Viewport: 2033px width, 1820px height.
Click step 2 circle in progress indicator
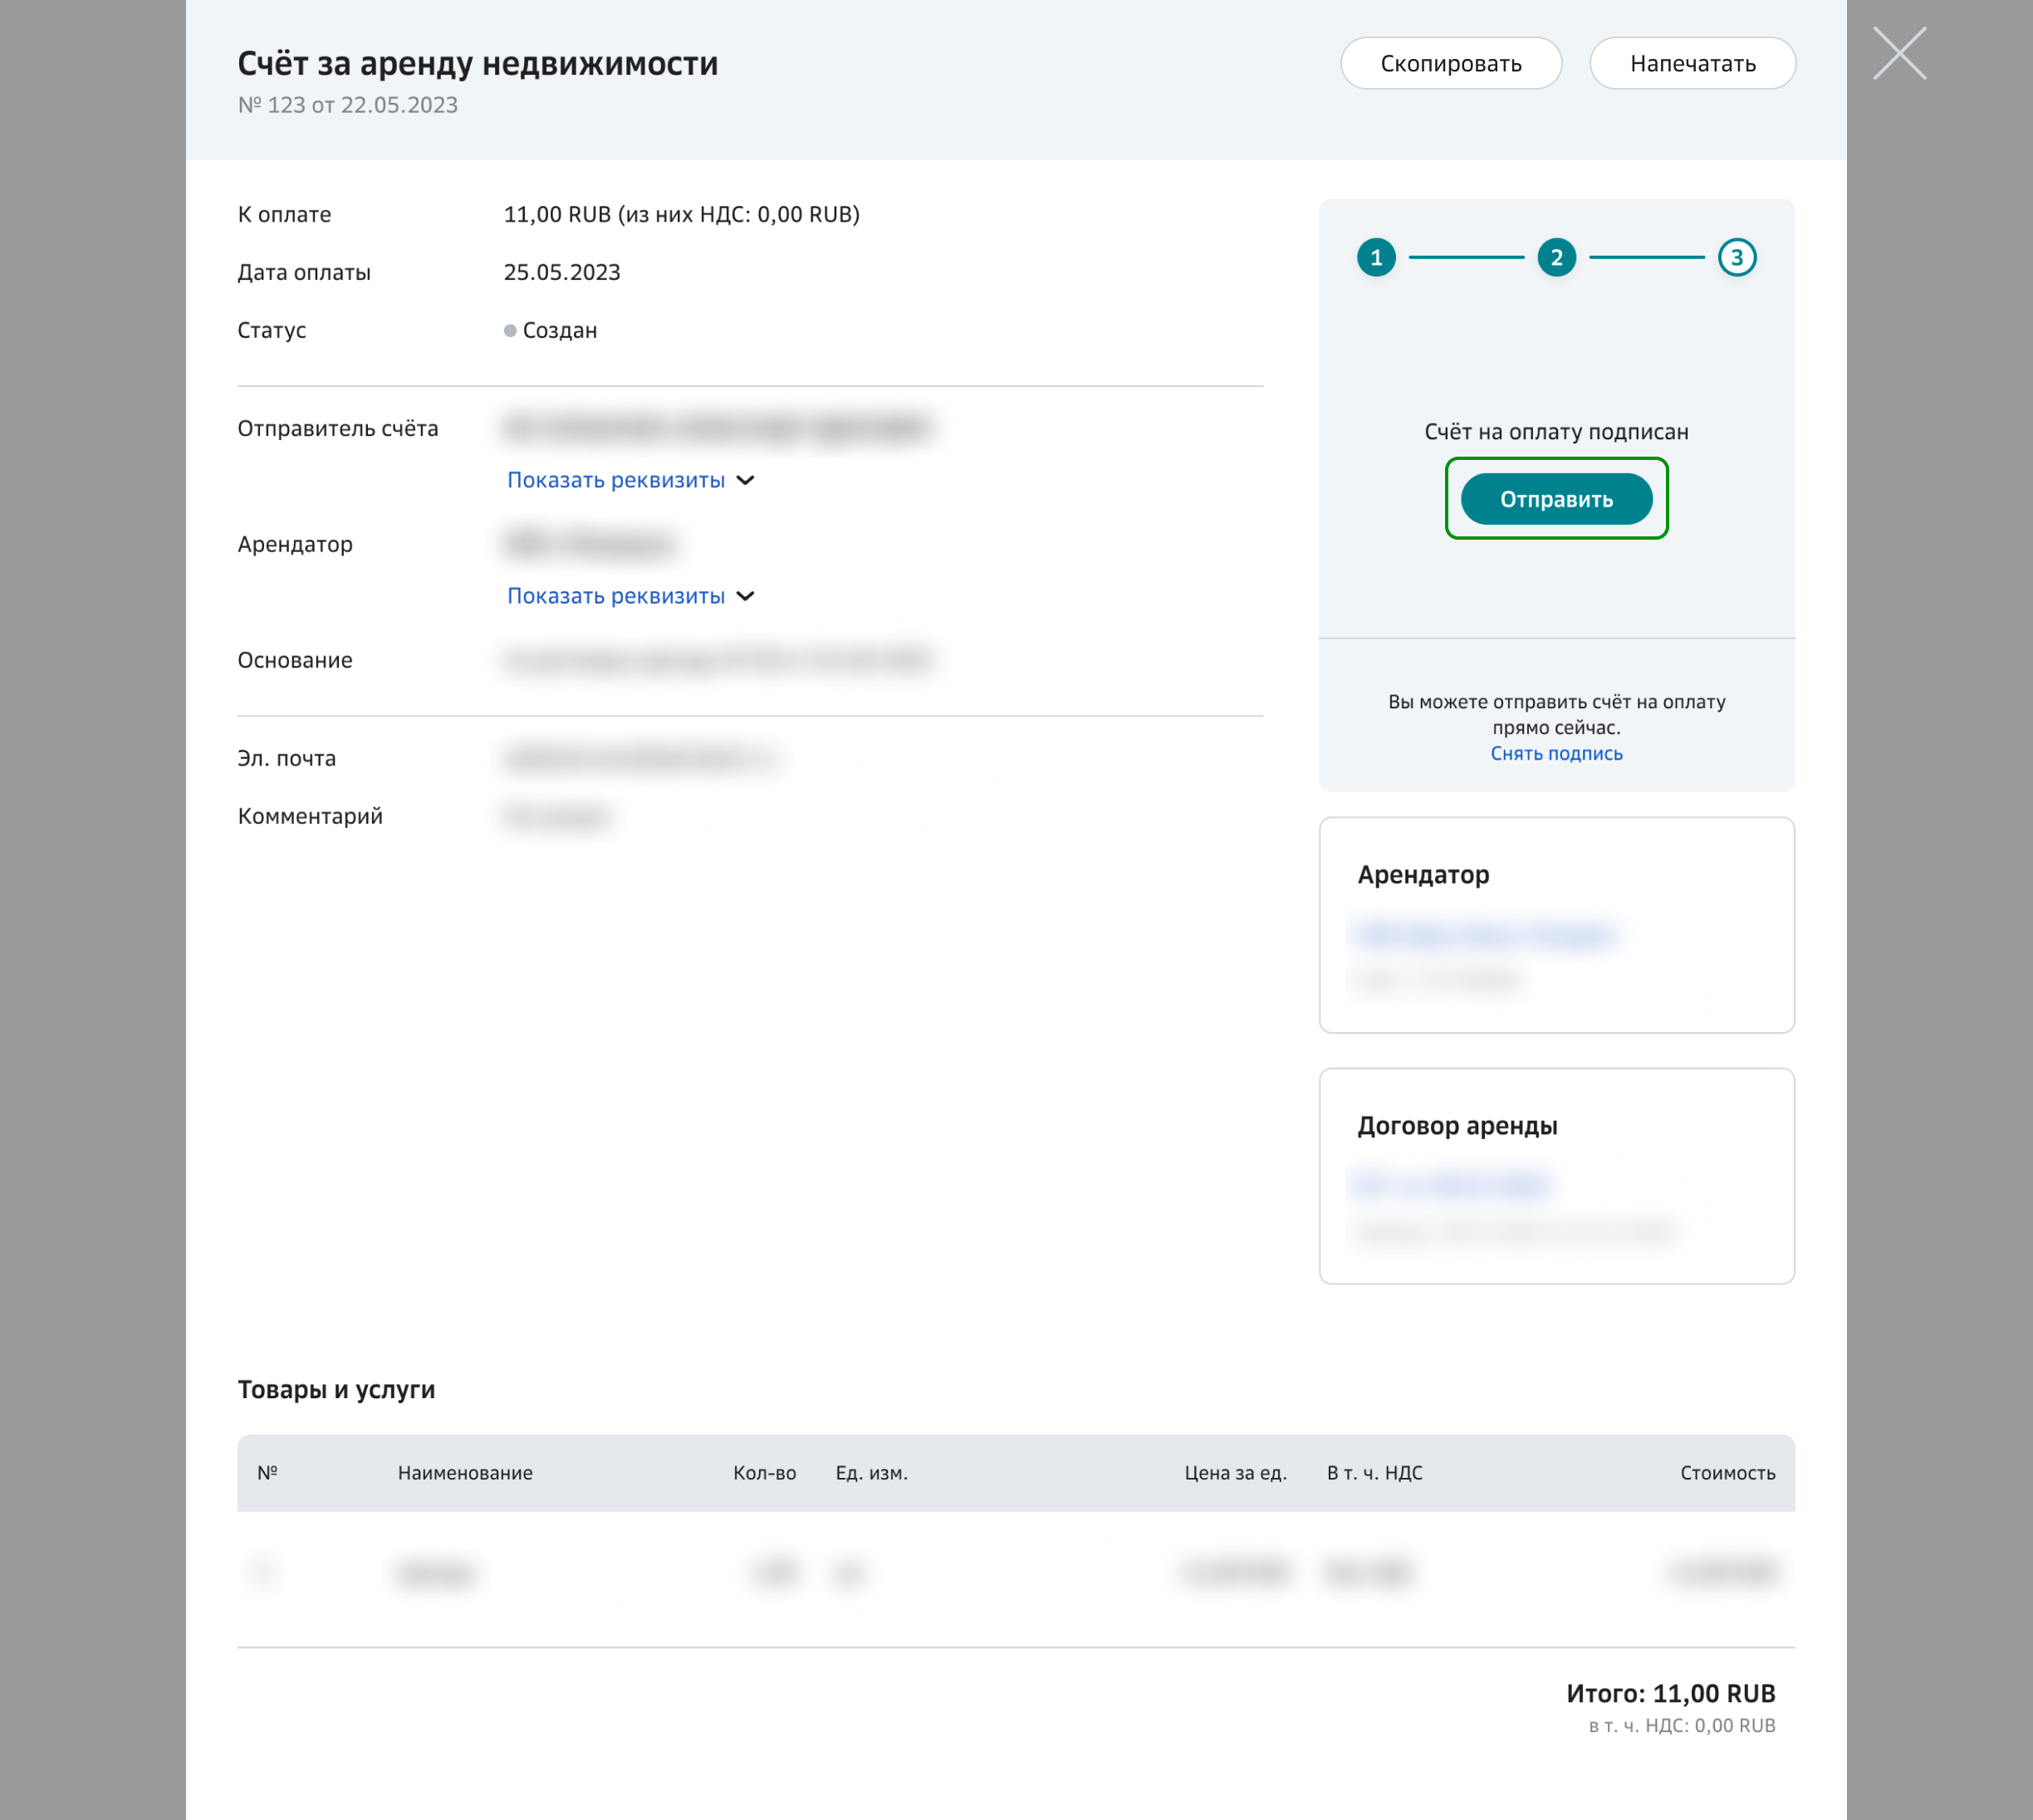1556,258
